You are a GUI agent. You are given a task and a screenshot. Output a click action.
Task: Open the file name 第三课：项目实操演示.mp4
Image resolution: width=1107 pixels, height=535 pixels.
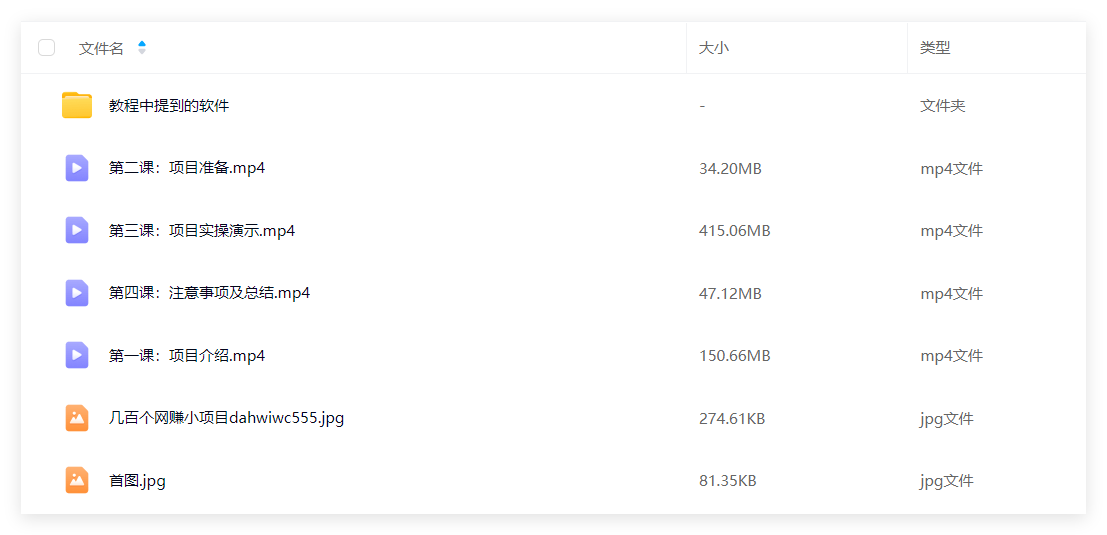click(x=202, y=231)
